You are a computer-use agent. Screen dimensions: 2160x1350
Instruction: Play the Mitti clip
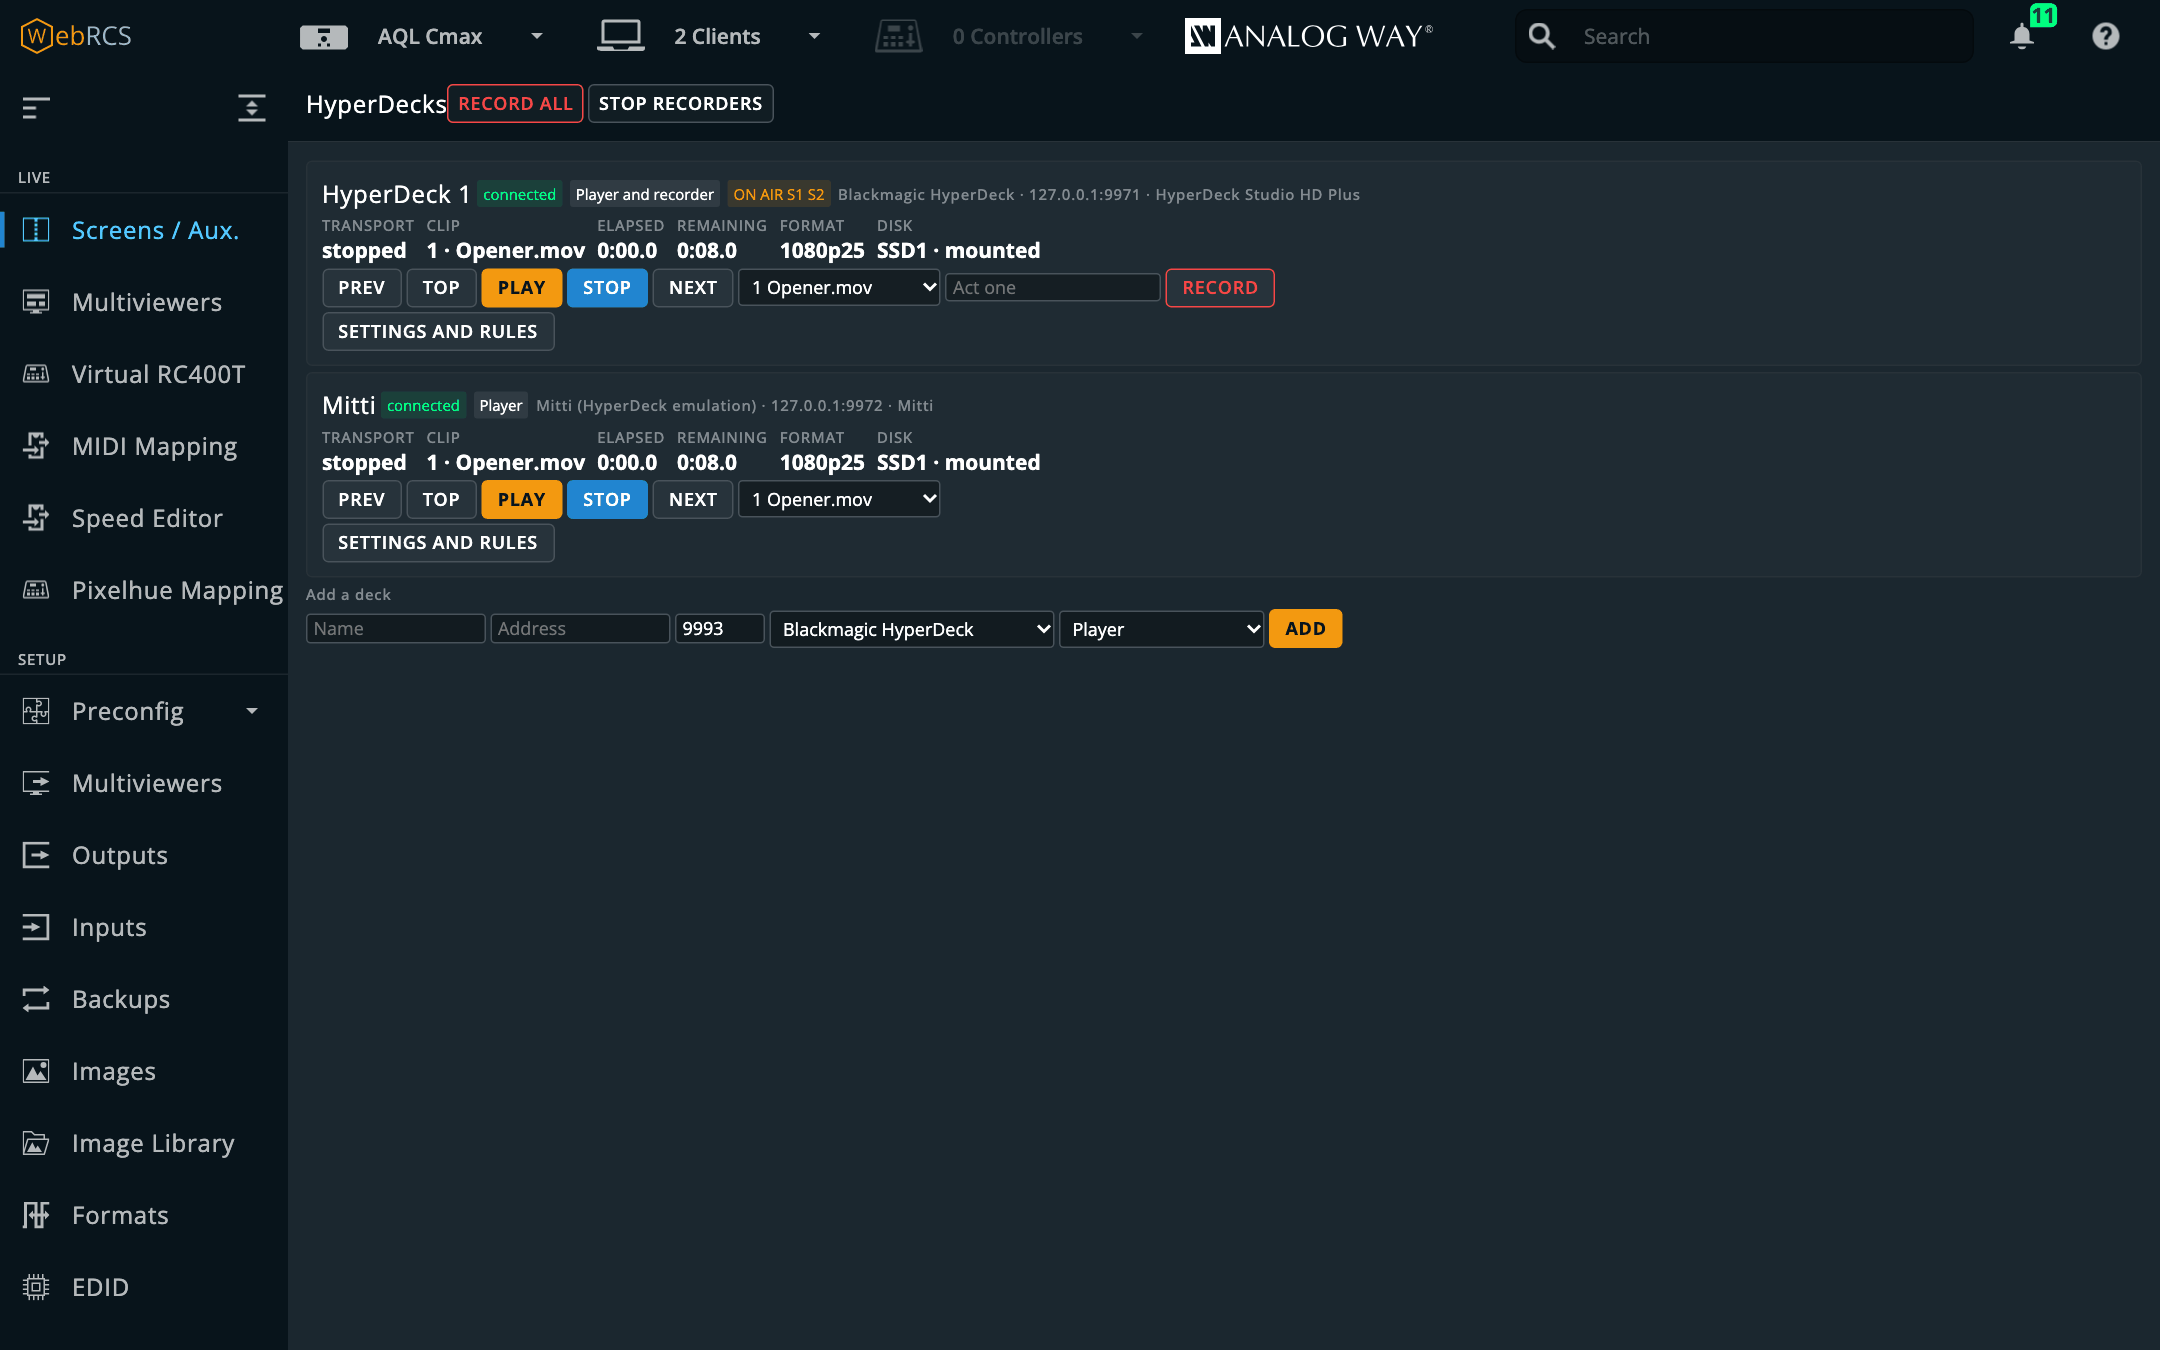[x=522, y=499]
